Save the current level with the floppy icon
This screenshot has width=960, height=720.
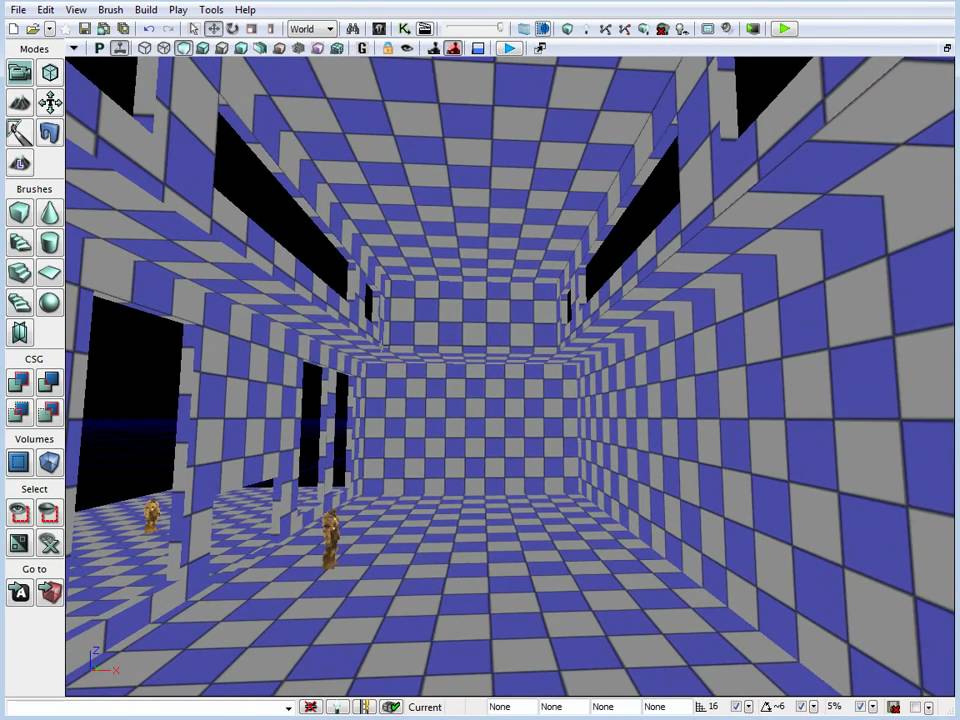point(85,29)
